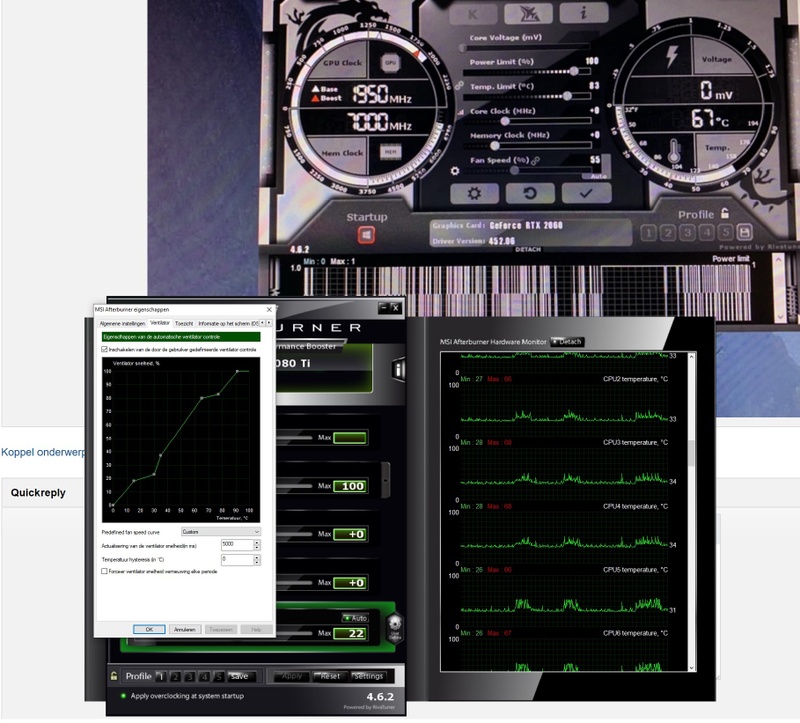This screenshot has height=723, width=800.
Task: Click the Detach button on Hardware Monitor
Action: [x=567, y=342]
